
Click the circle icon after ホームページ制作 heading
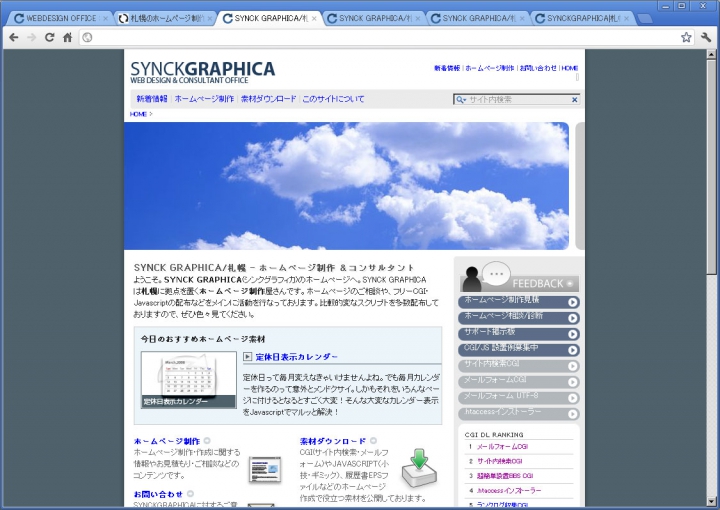207,441
